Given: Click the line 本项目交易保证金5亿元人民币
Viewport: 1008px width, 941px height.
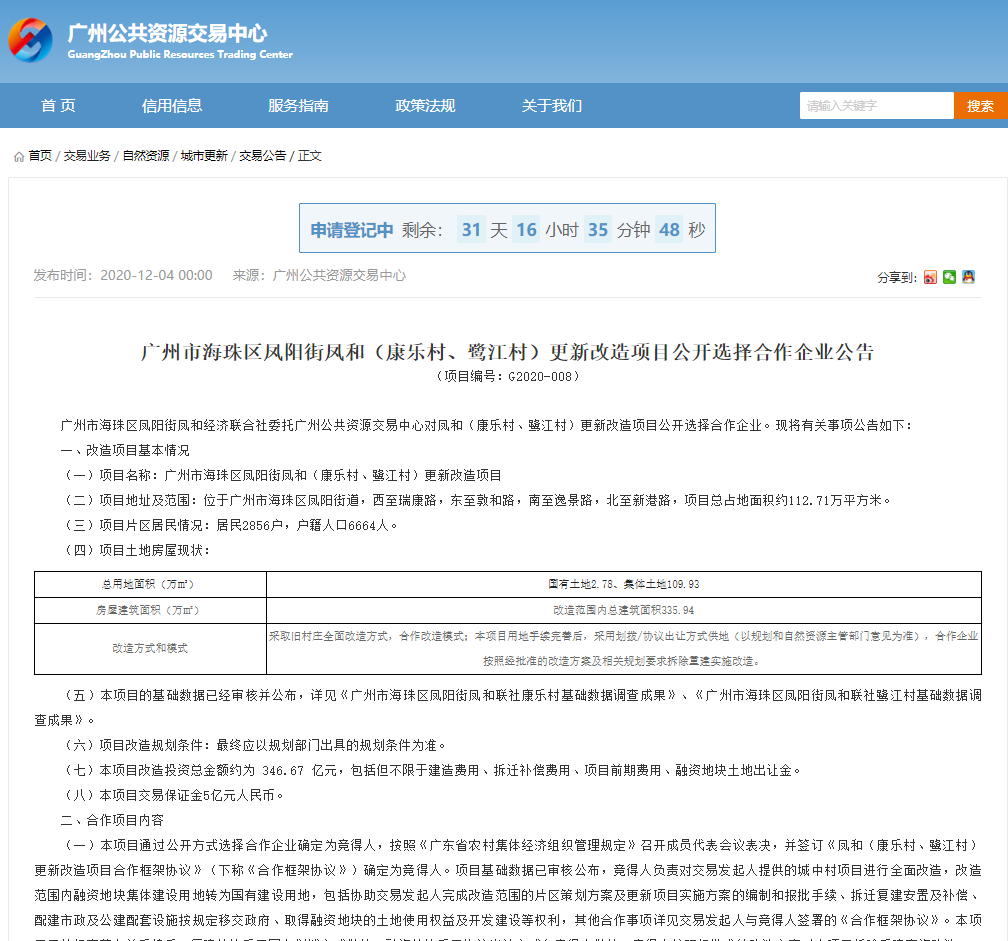Looking at the screenshot, I should (x=172, y=795).
